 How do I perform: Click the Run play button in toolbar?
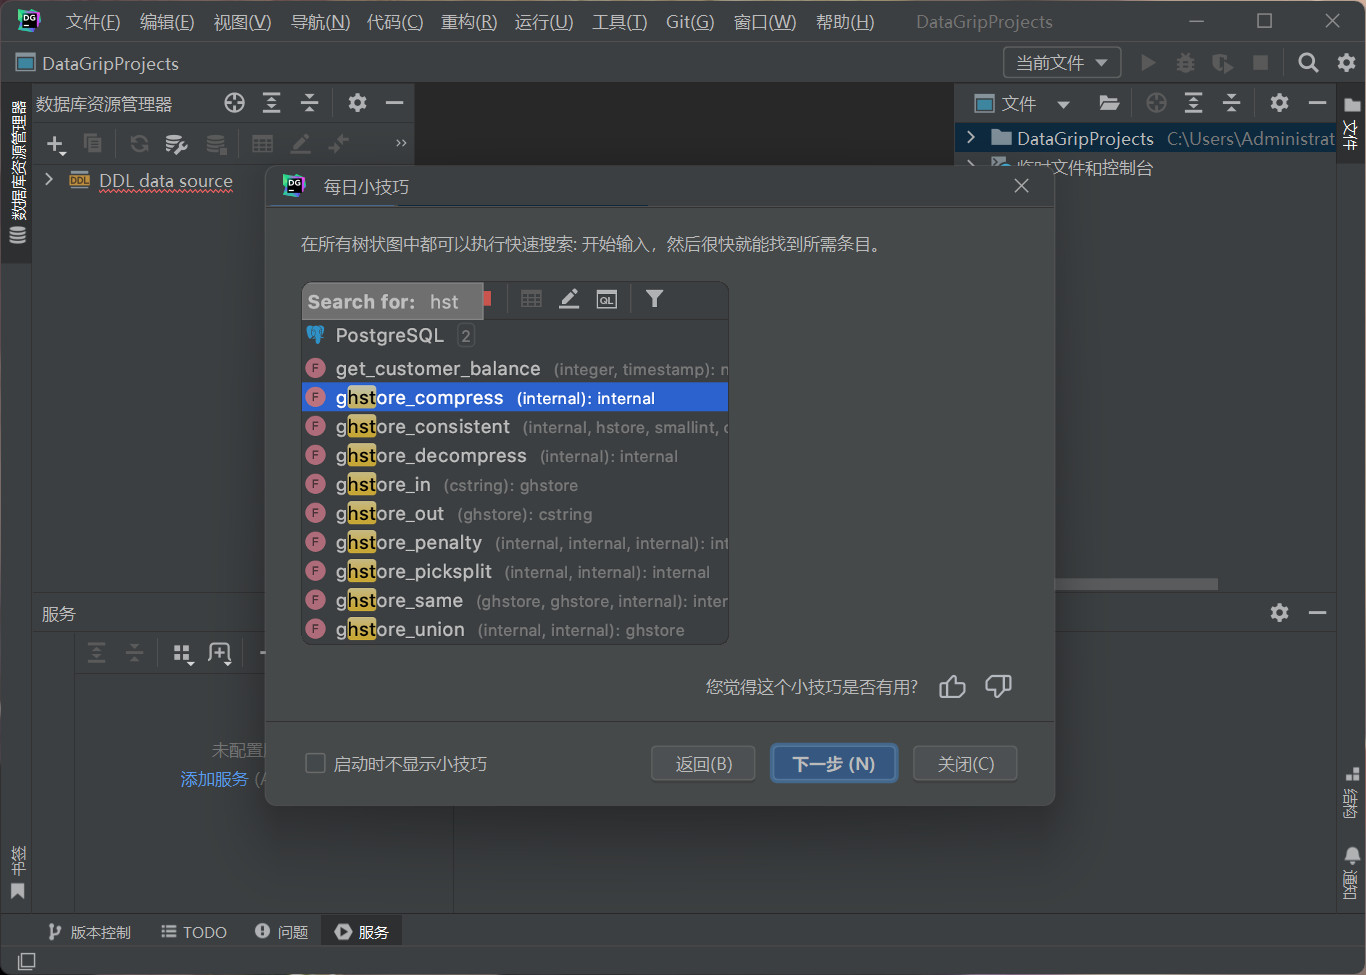(1148, 63)
